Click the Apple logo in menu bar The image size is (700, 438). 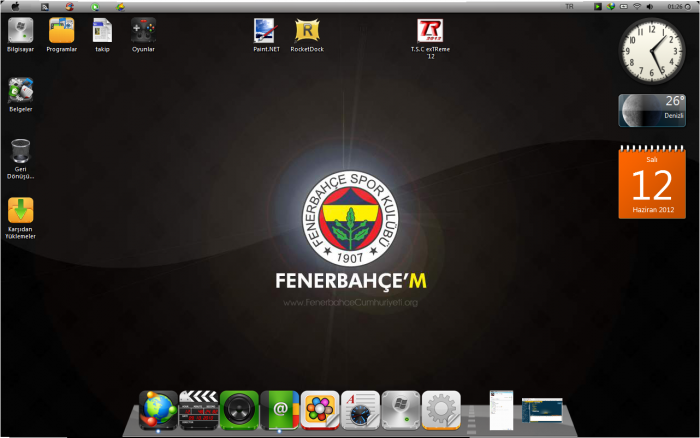(15, 7)
